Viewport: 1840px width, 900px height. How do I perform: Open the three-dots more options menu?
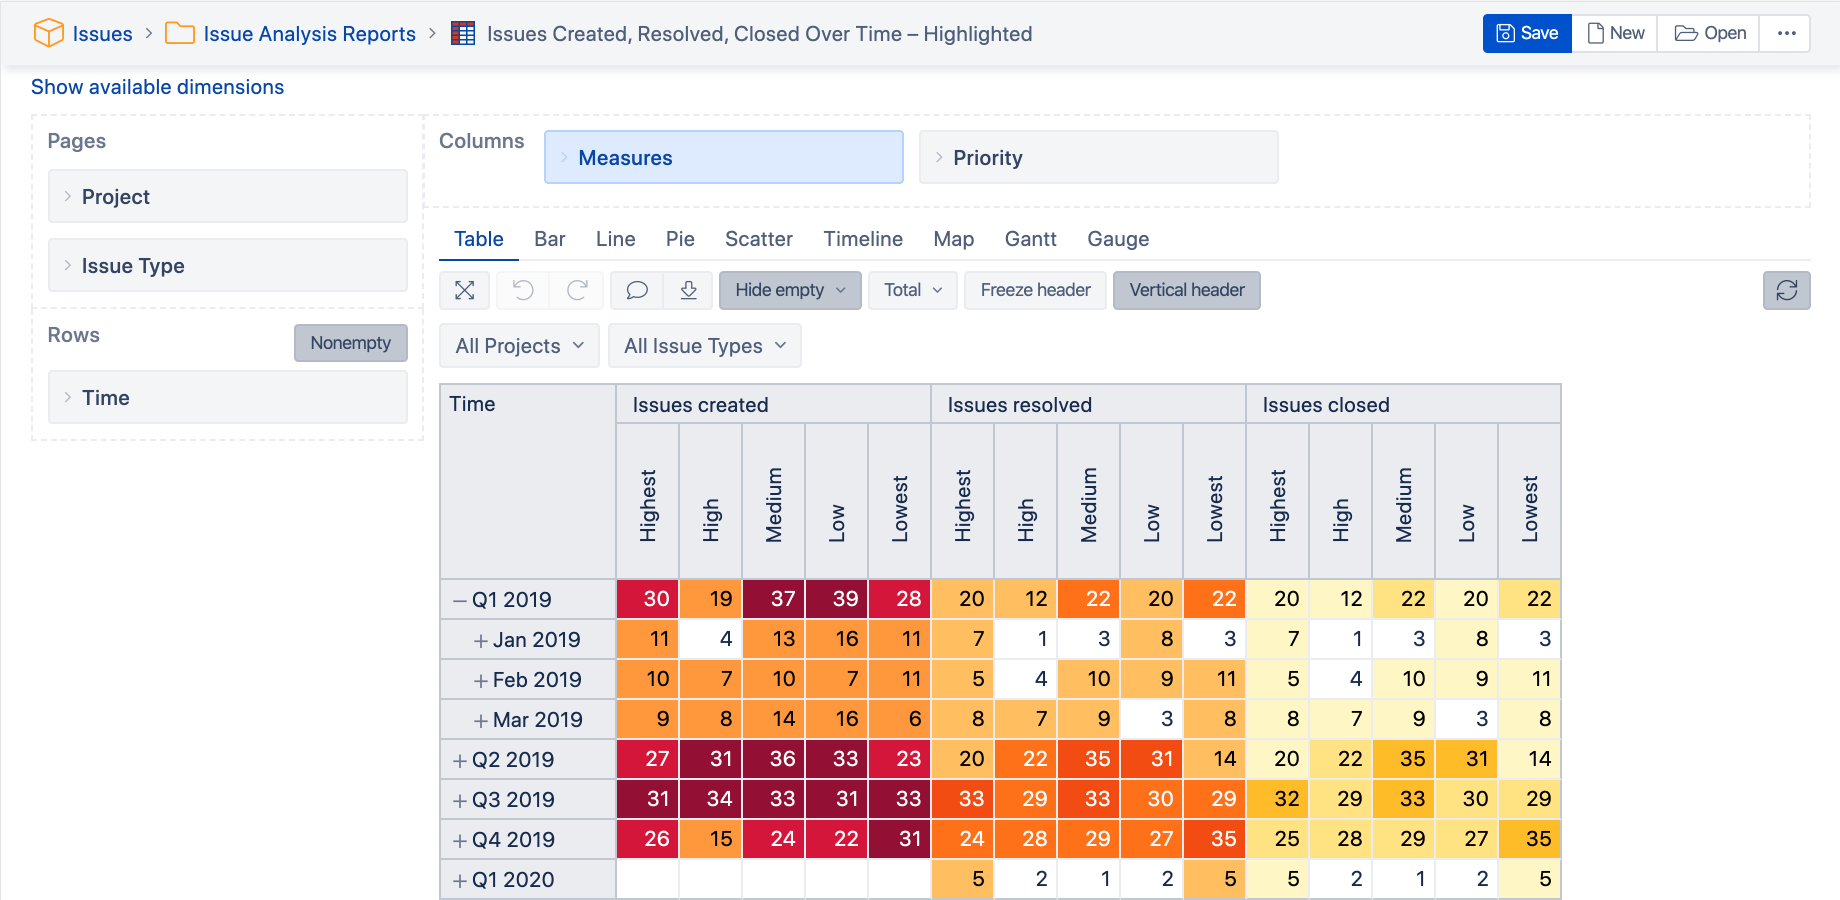click(1786, 33)
